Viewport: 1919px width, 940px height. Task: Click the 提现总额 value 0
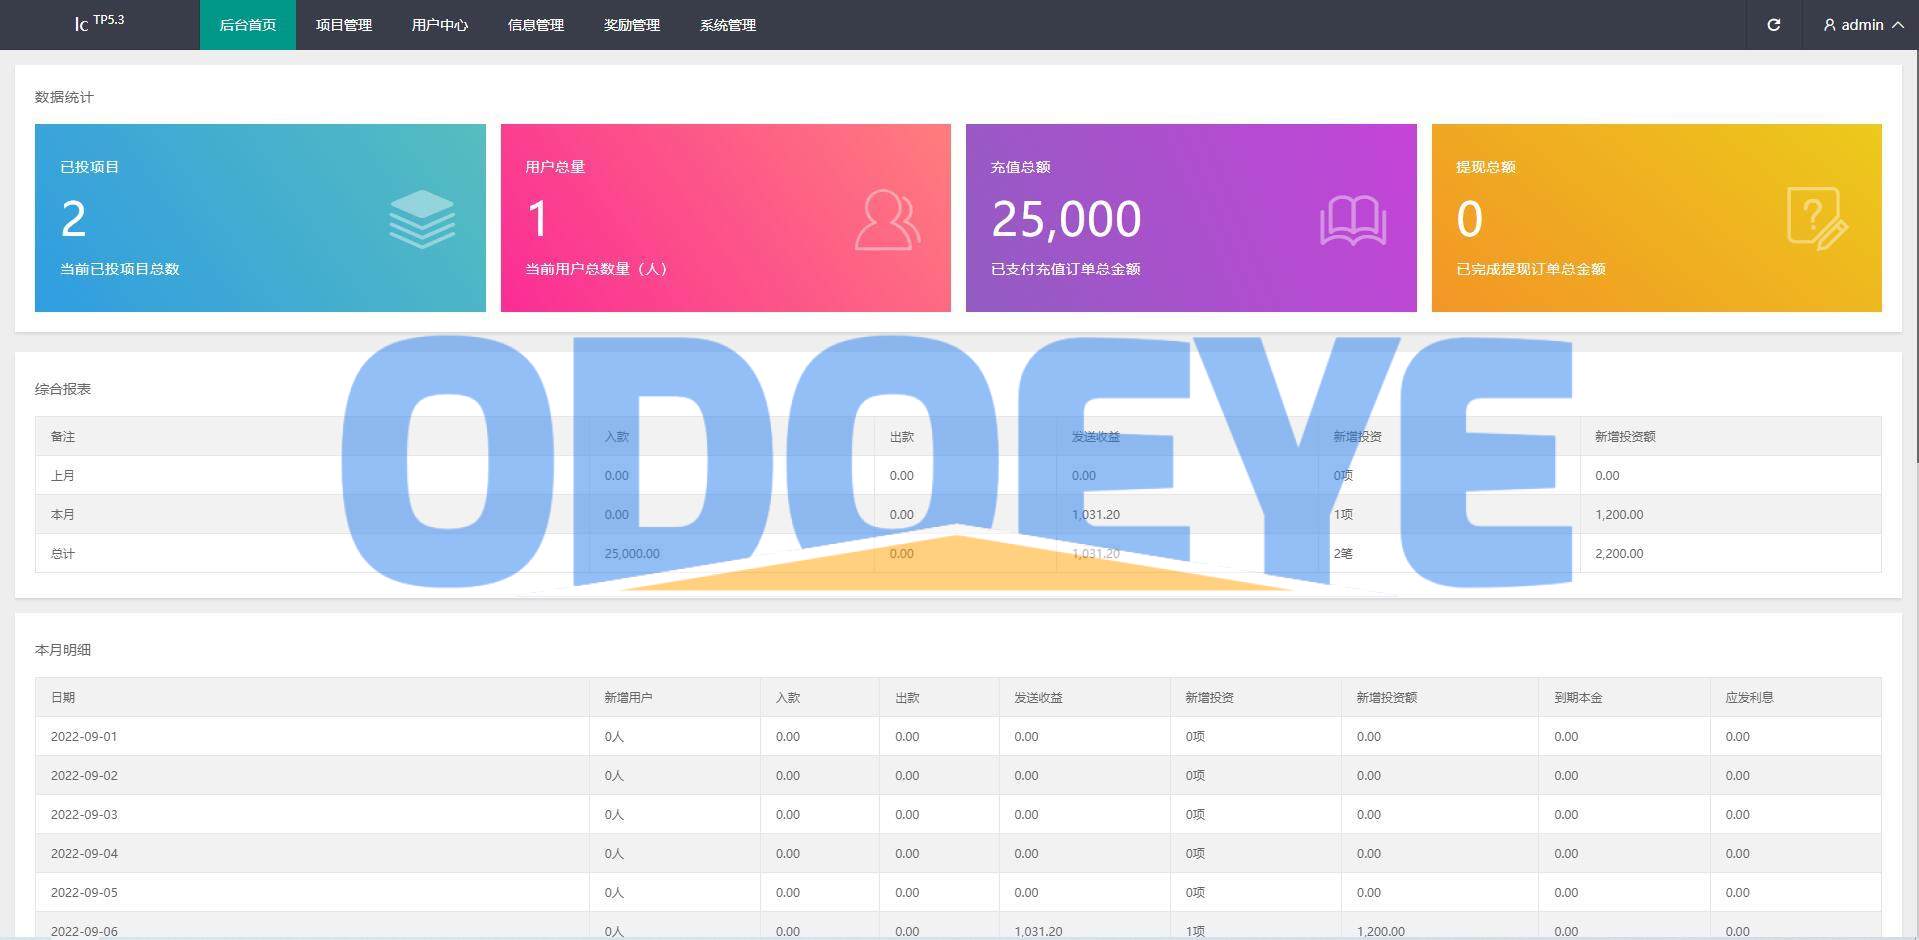click(1469, 219)
